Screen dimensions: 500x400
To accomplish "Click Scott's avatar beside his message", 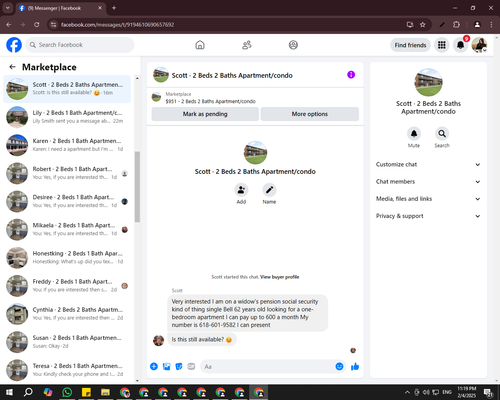I will point(158,340).
